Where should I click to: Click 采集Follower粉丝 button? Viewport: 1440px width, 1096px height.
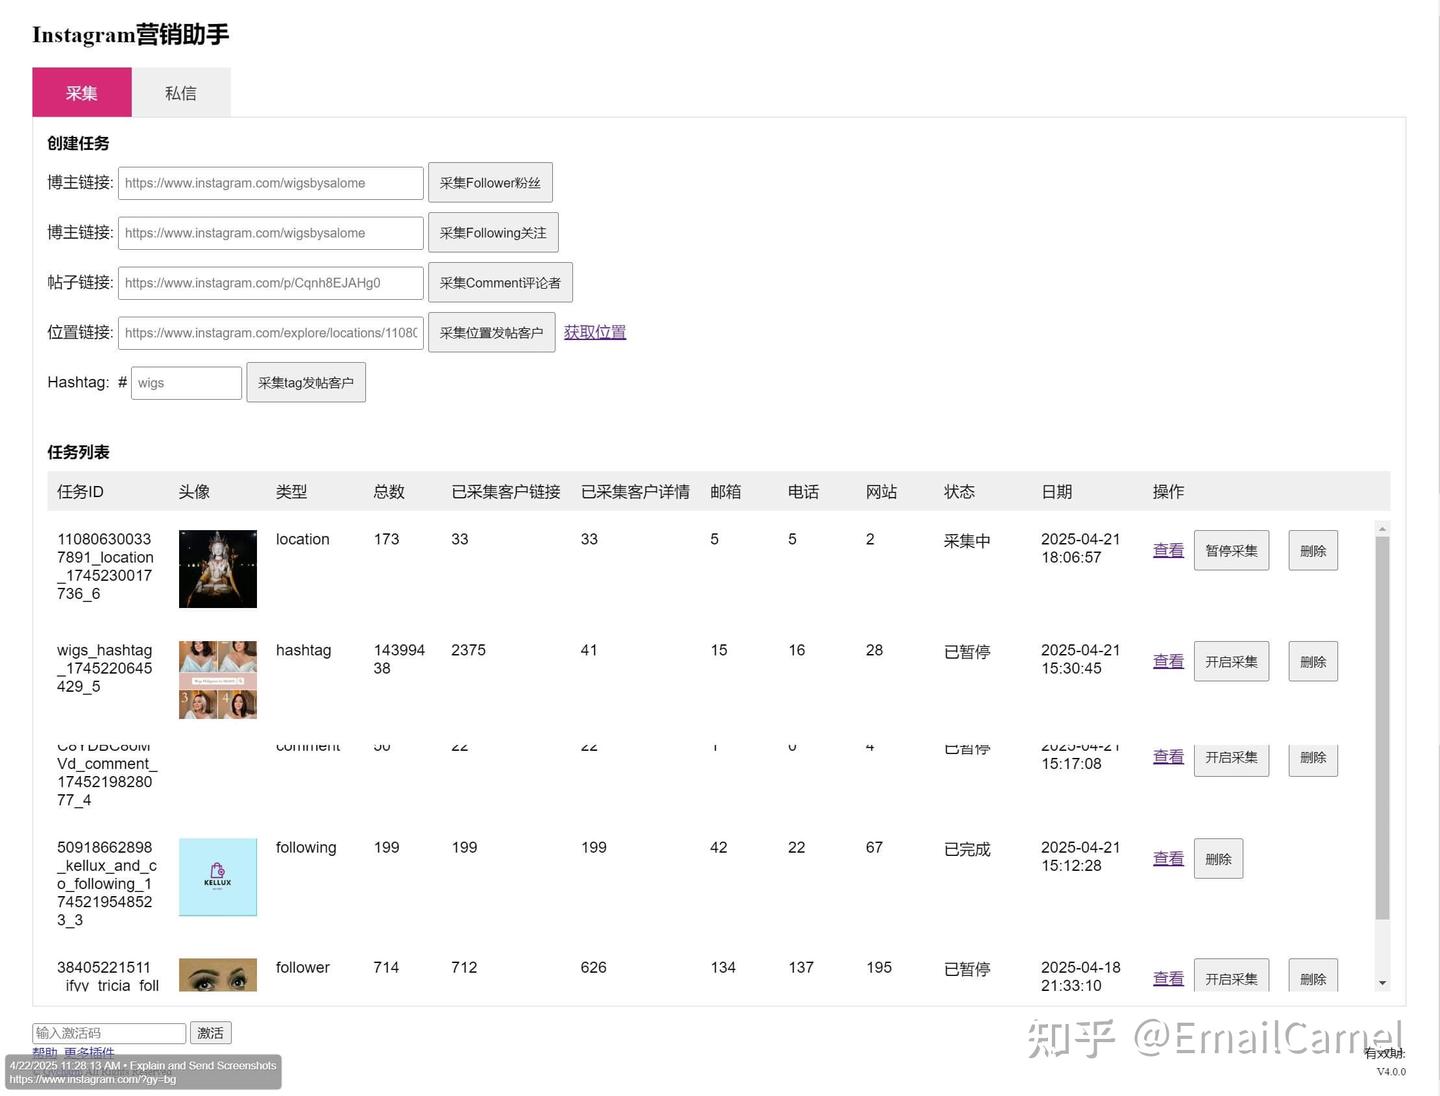click(x=489, y=182)
